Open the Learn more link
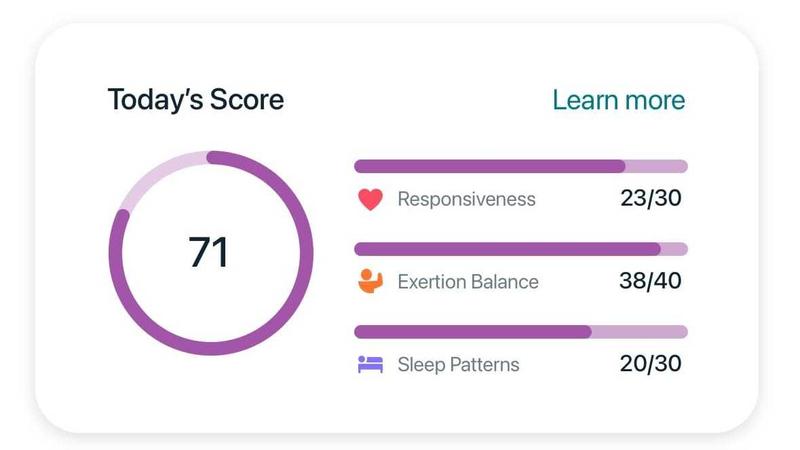Viewport: 800px width, 450px height. (x=618, y=100)
